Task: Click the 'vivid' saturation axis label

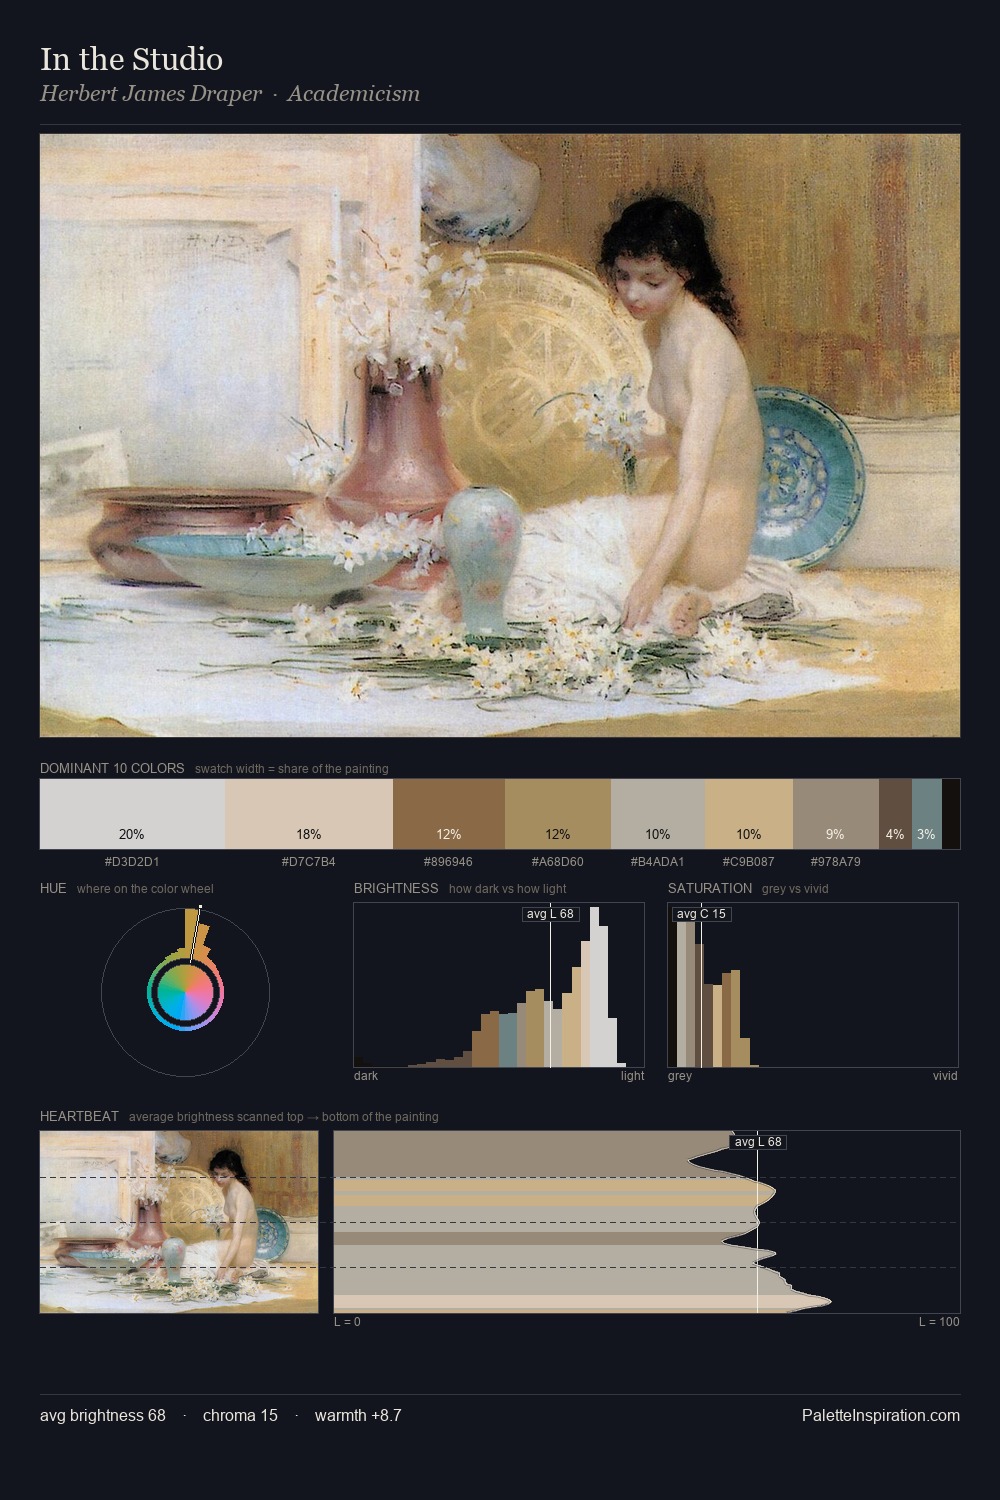Action: [945, 1076]
